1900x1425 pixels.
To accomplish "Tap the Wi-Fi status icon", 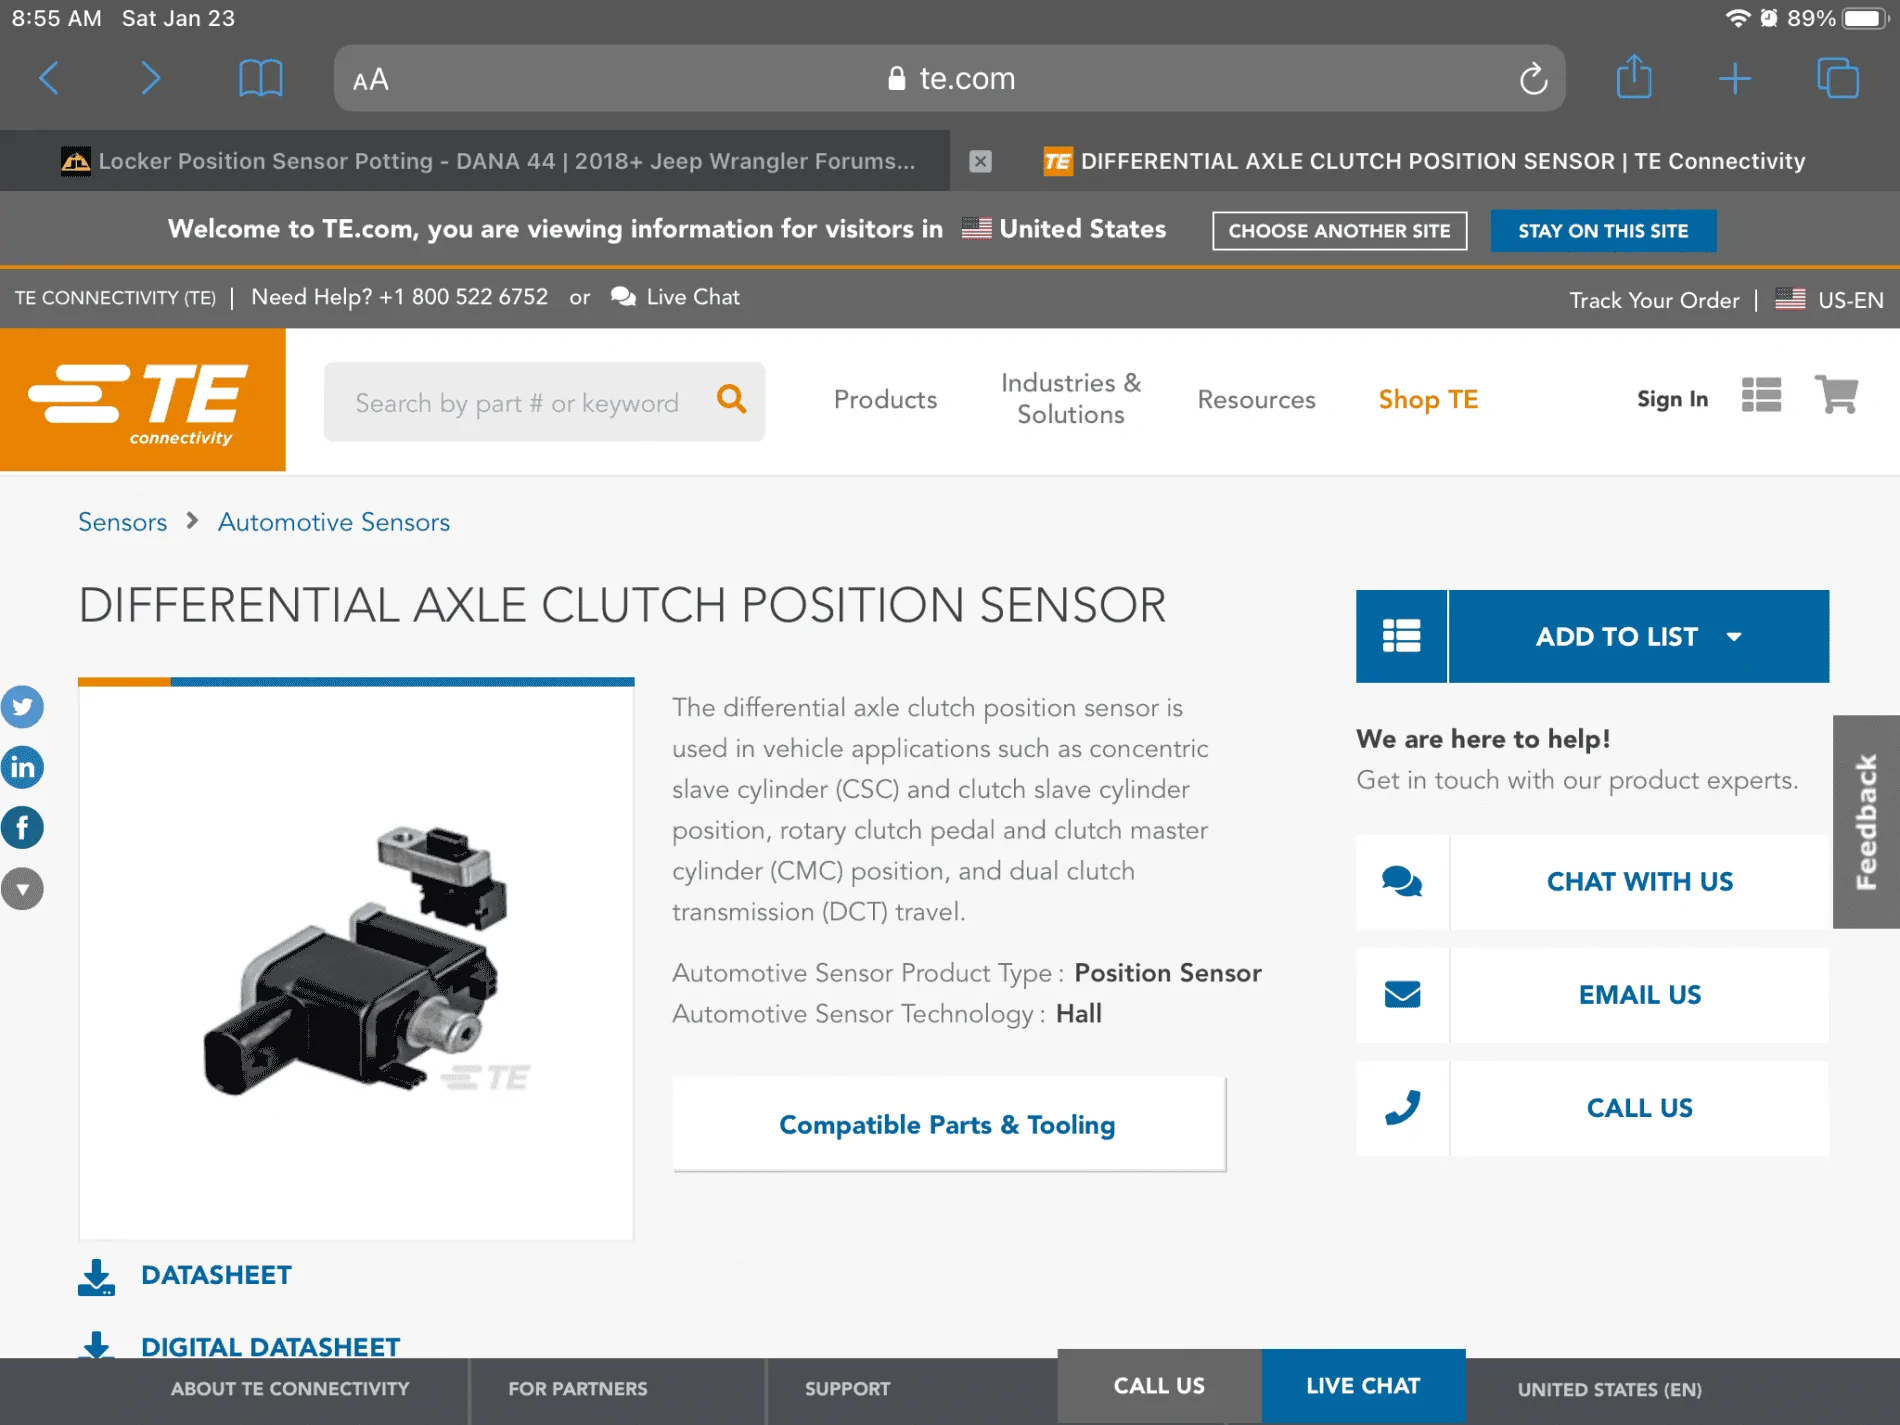I will (1738, 18).
